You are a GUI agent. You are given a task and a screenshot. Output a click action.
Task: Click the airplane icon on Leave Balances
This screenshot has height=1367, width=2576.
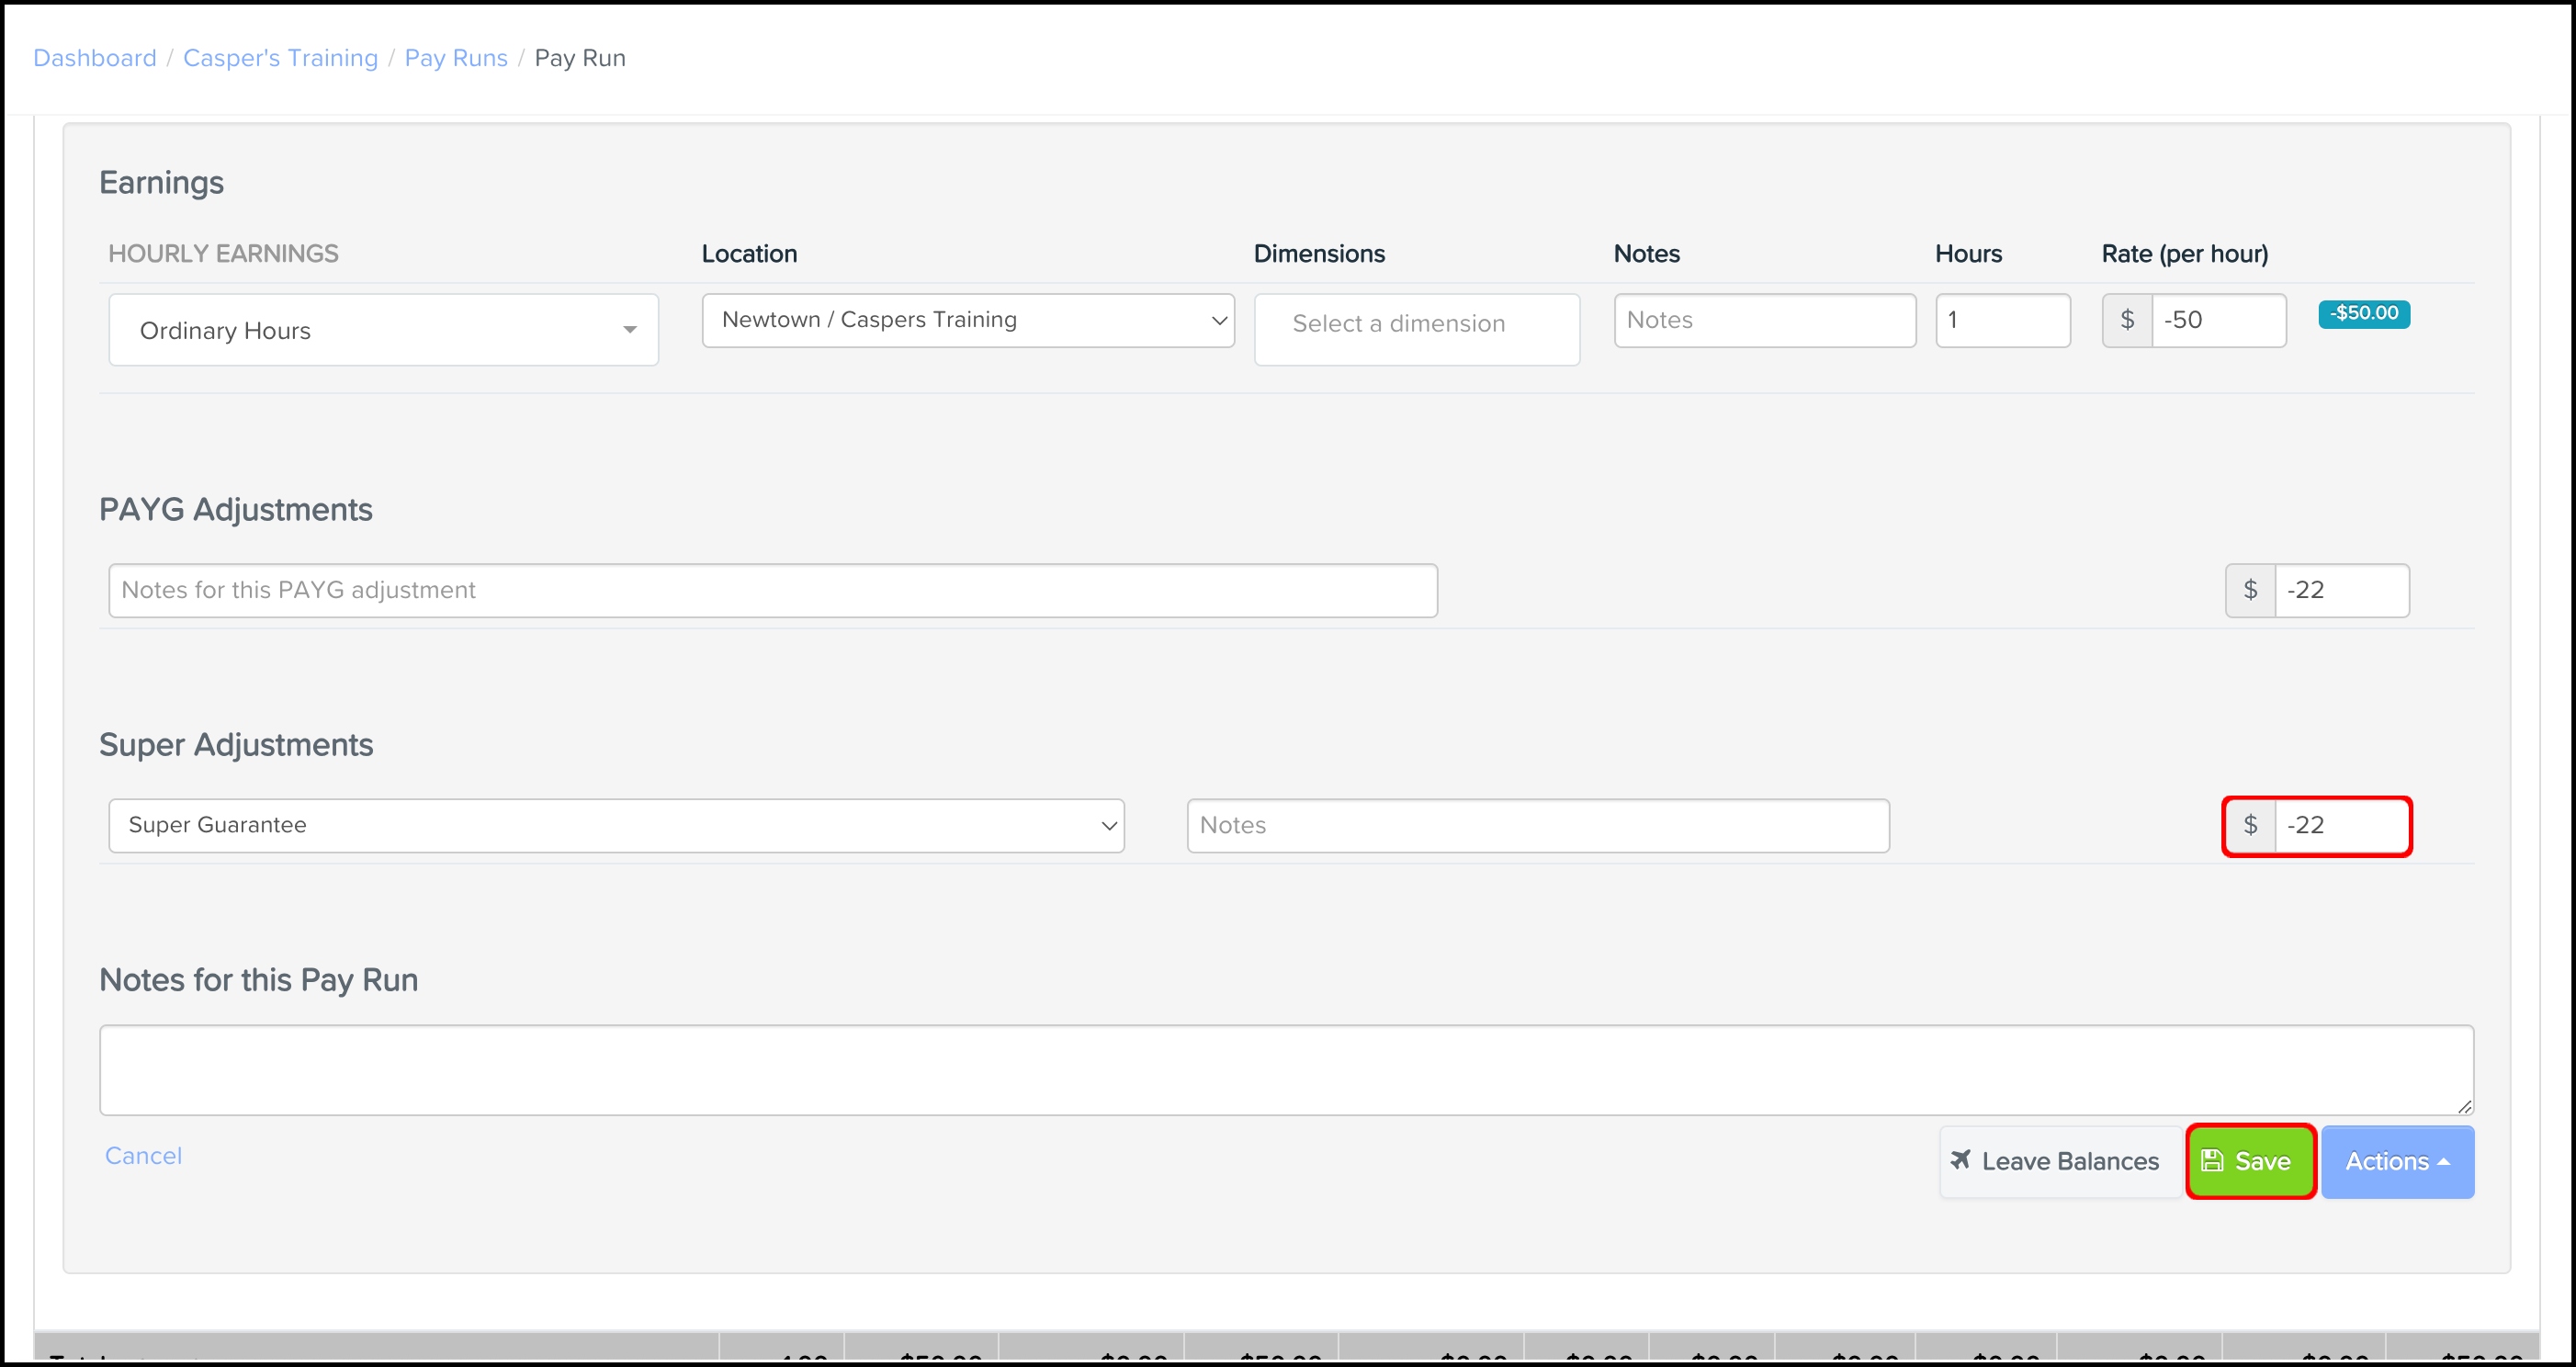1960,1159
